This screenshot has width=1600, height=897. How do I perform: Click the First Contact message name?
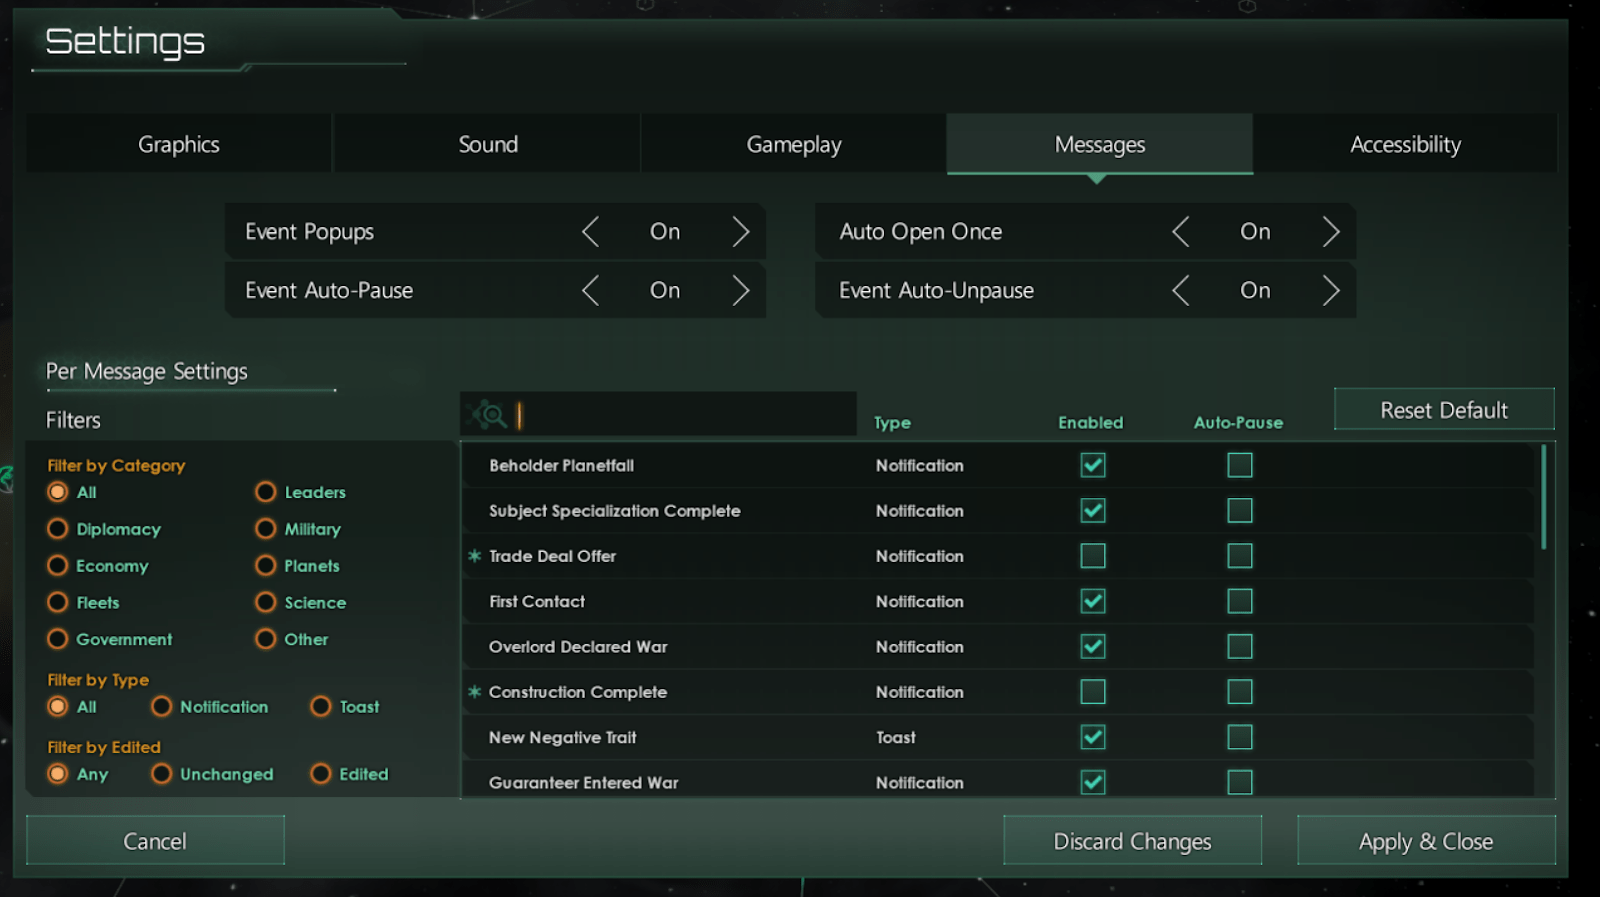click(537, 601)
